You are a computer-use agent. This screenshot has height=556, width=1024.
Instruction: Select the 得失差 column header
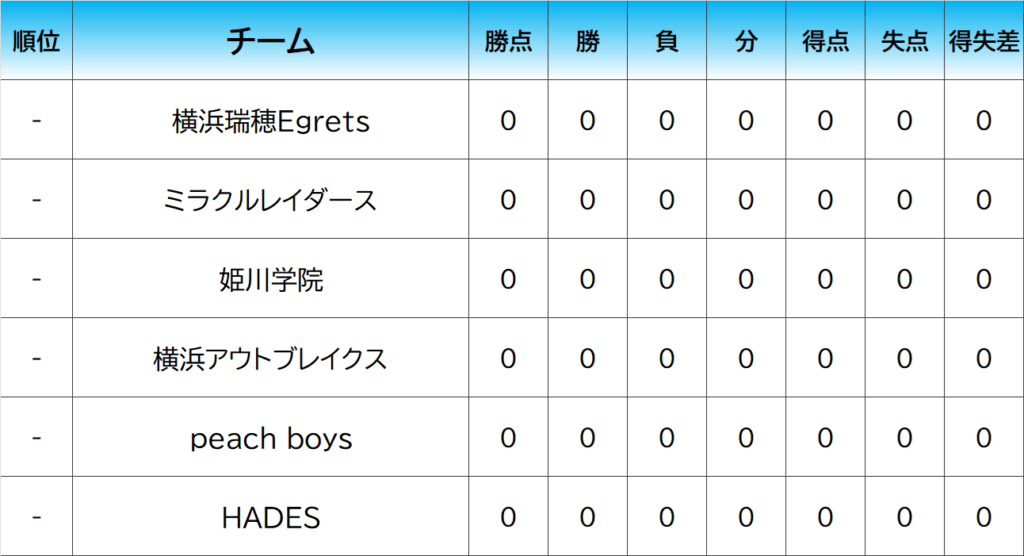click(983, 42)
